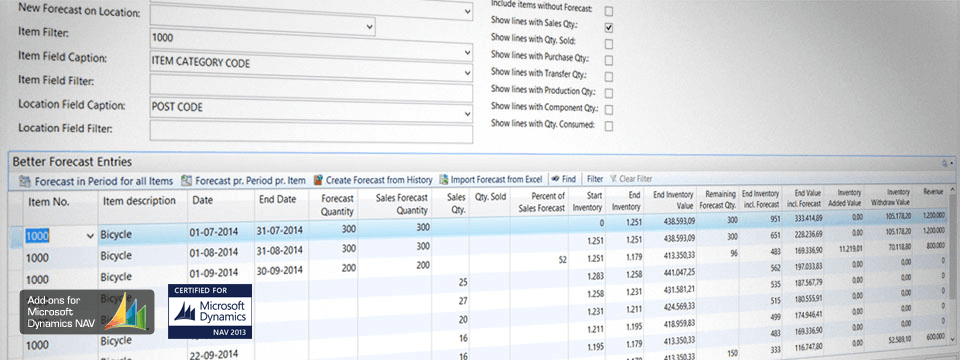
Task: Open the New Forecast on Location dropdown
Action: [x=369, y=26]
